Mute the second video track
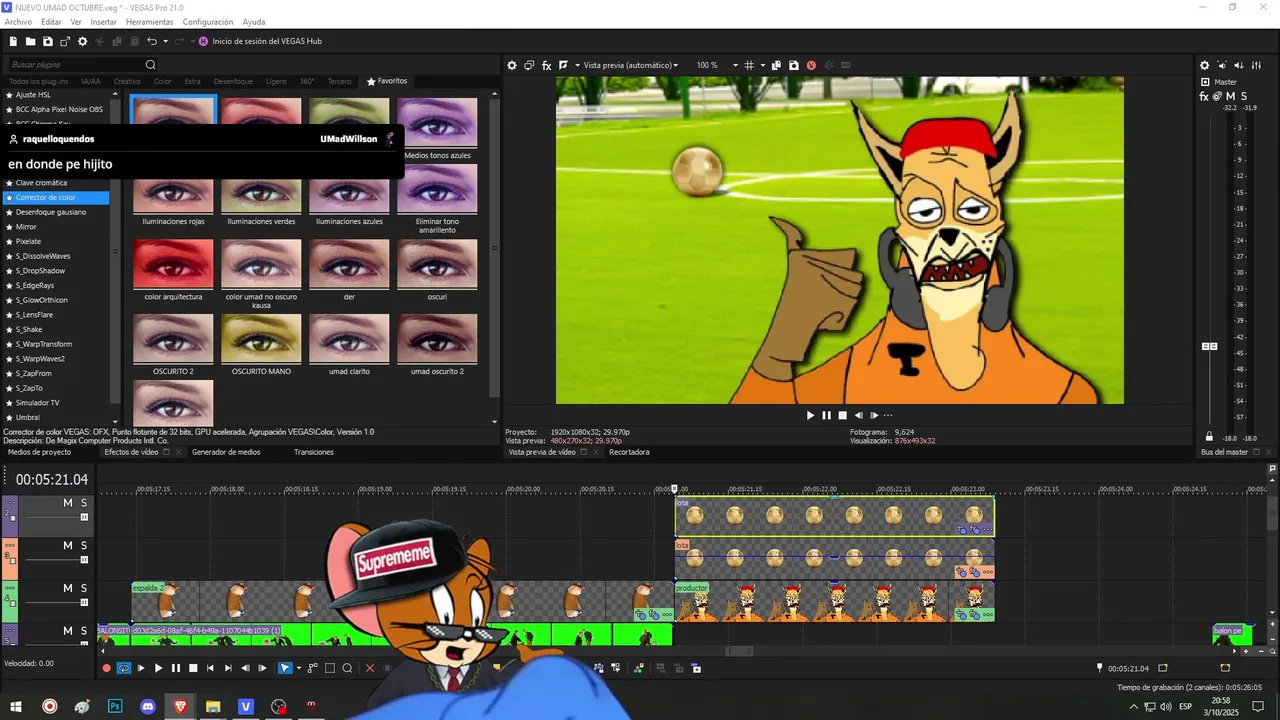 (68, 546)
